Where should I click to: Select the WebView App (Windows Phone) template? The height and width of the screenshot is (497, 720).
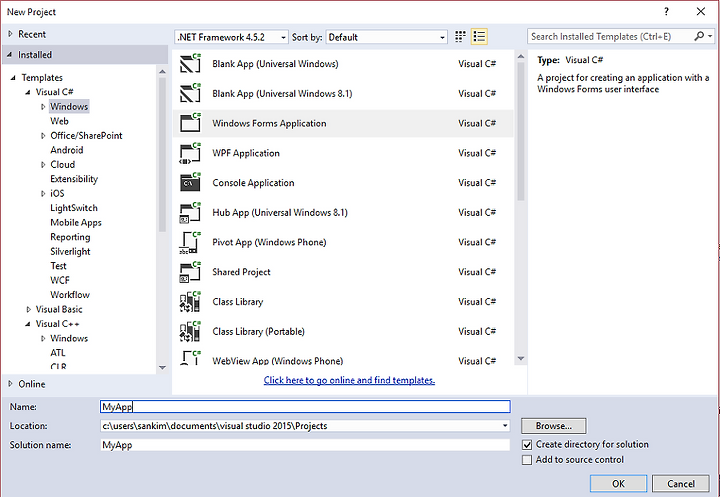[343, 361]
